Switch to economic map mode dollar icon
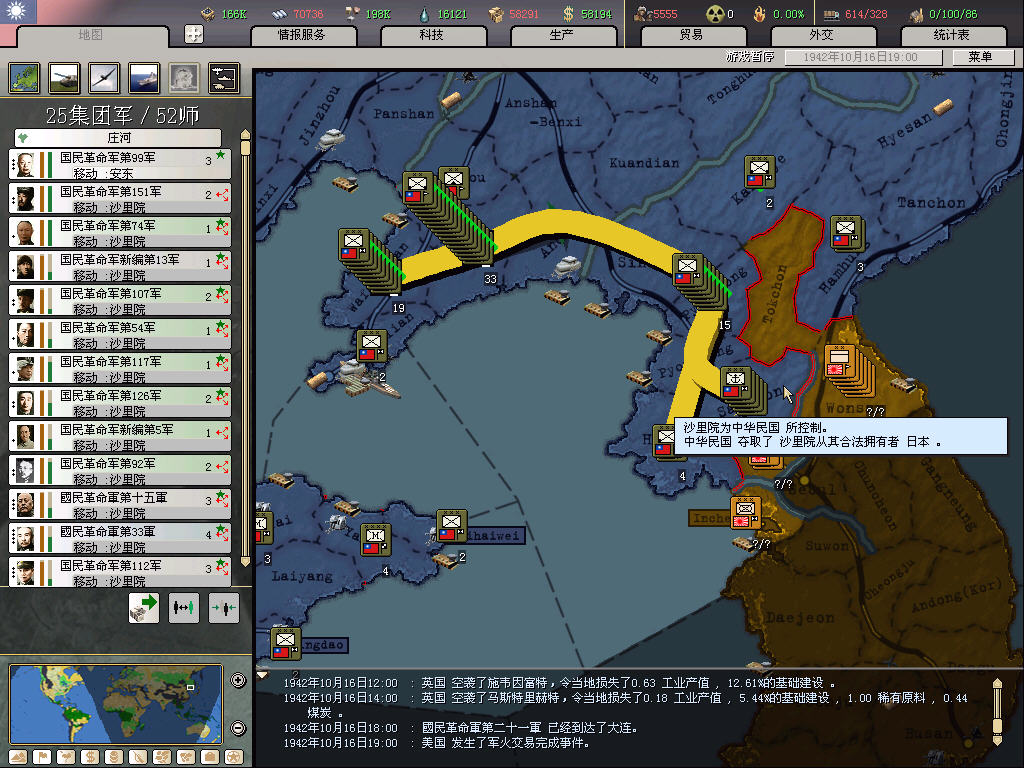The height and width of the screenshot is (768, 1024). click(x=90, y=758)
